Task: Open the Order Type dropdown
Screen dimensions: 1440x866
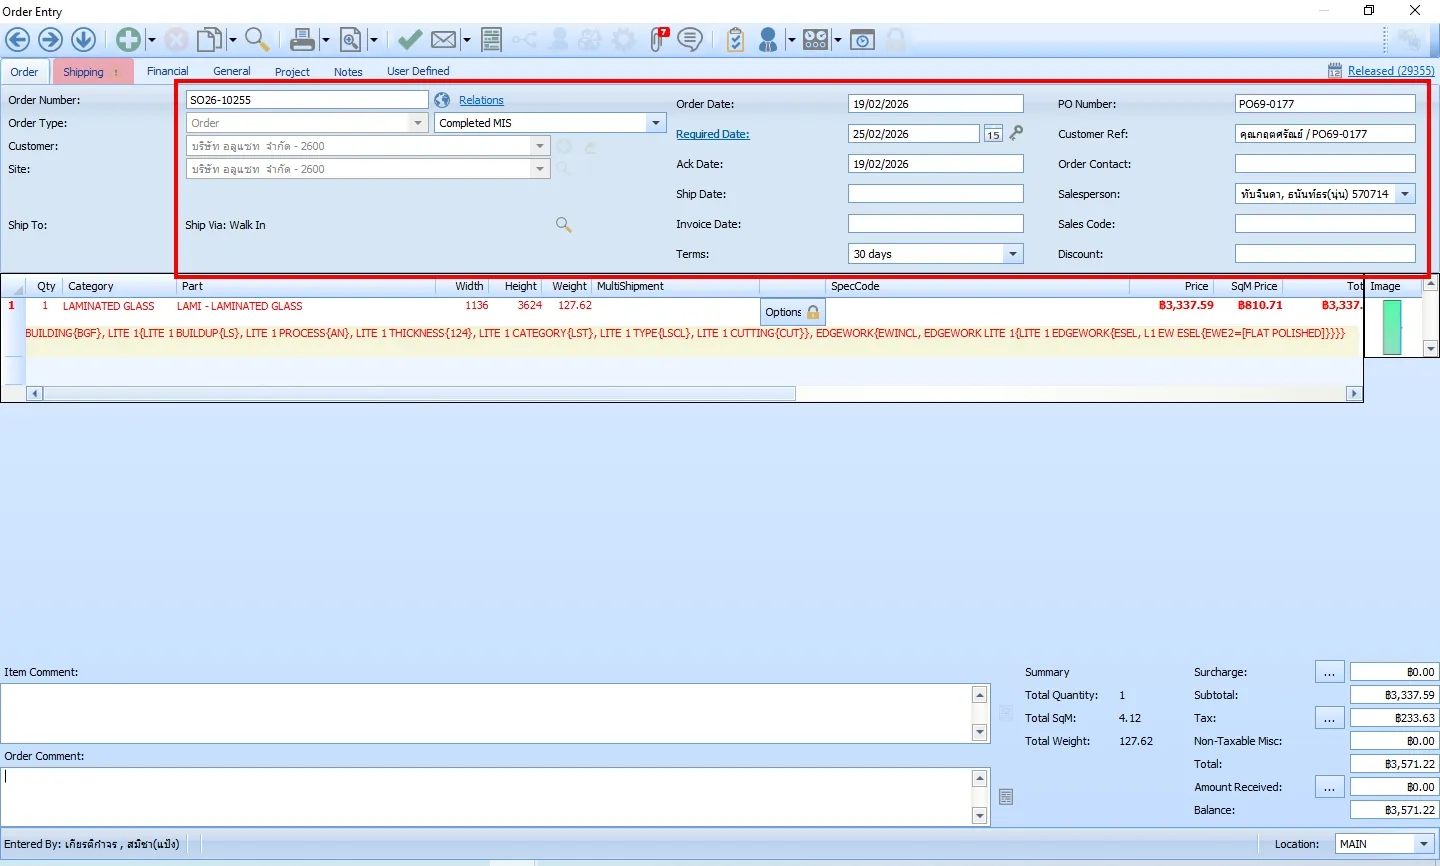Action: tap(419, 123)
